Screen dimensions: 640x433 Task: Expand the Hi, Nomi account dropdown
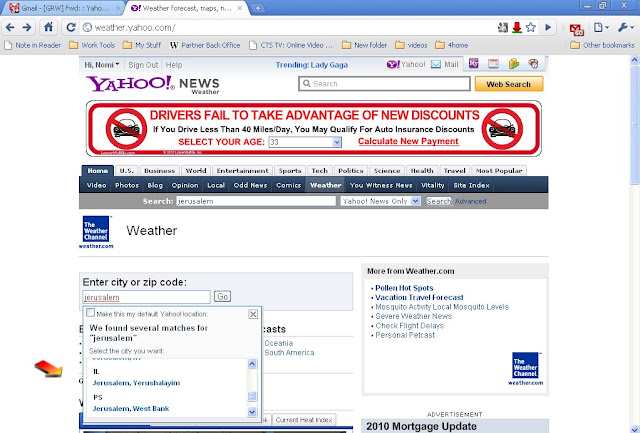102,65
